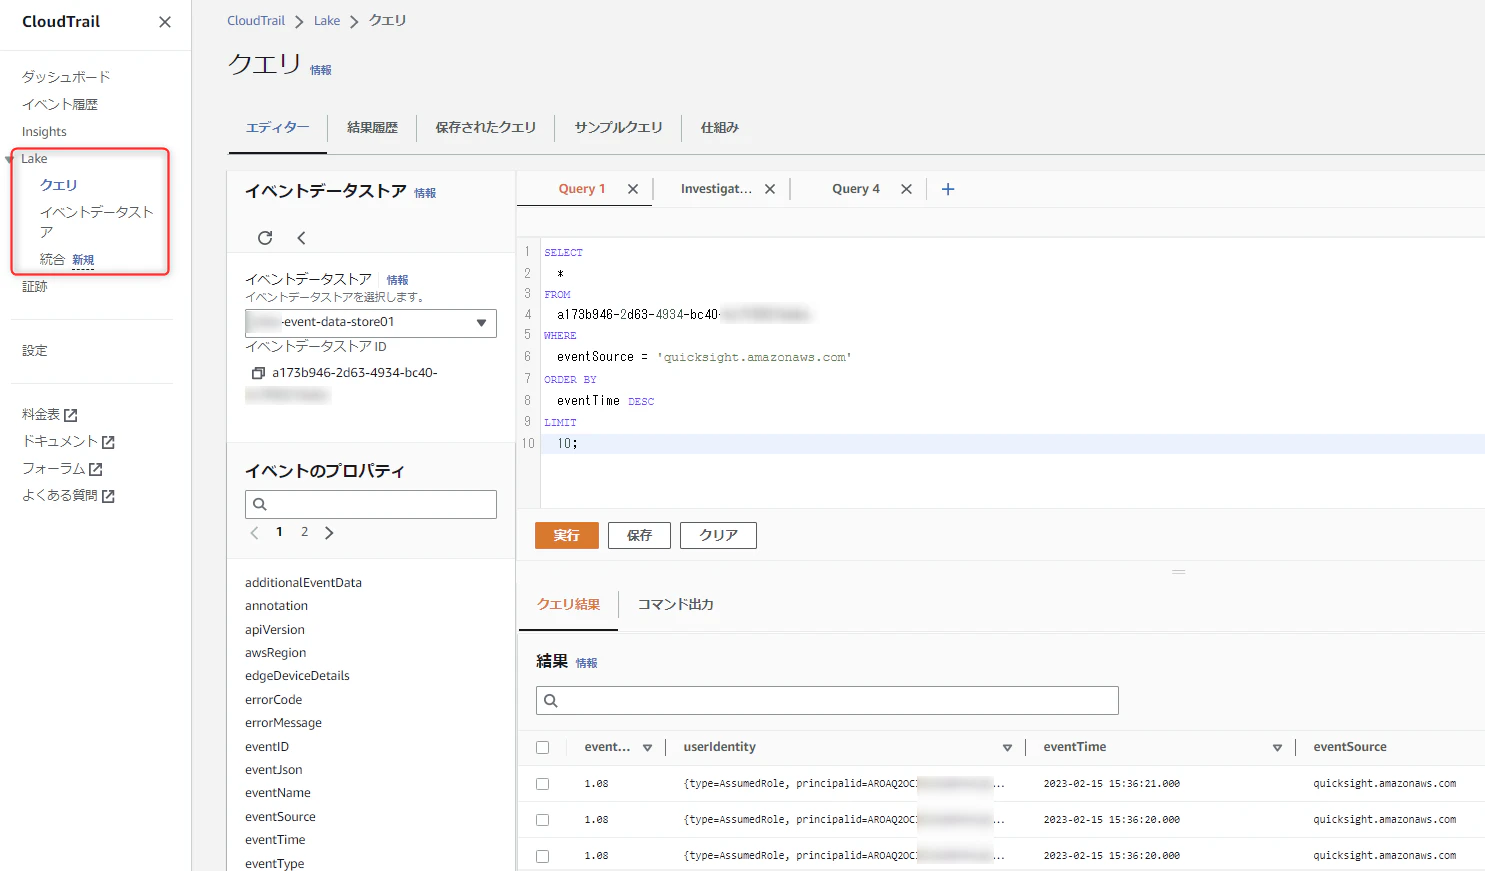1485x871 pixels.
Task: Open the よくある質問 external link
Action: pos(68,495)
